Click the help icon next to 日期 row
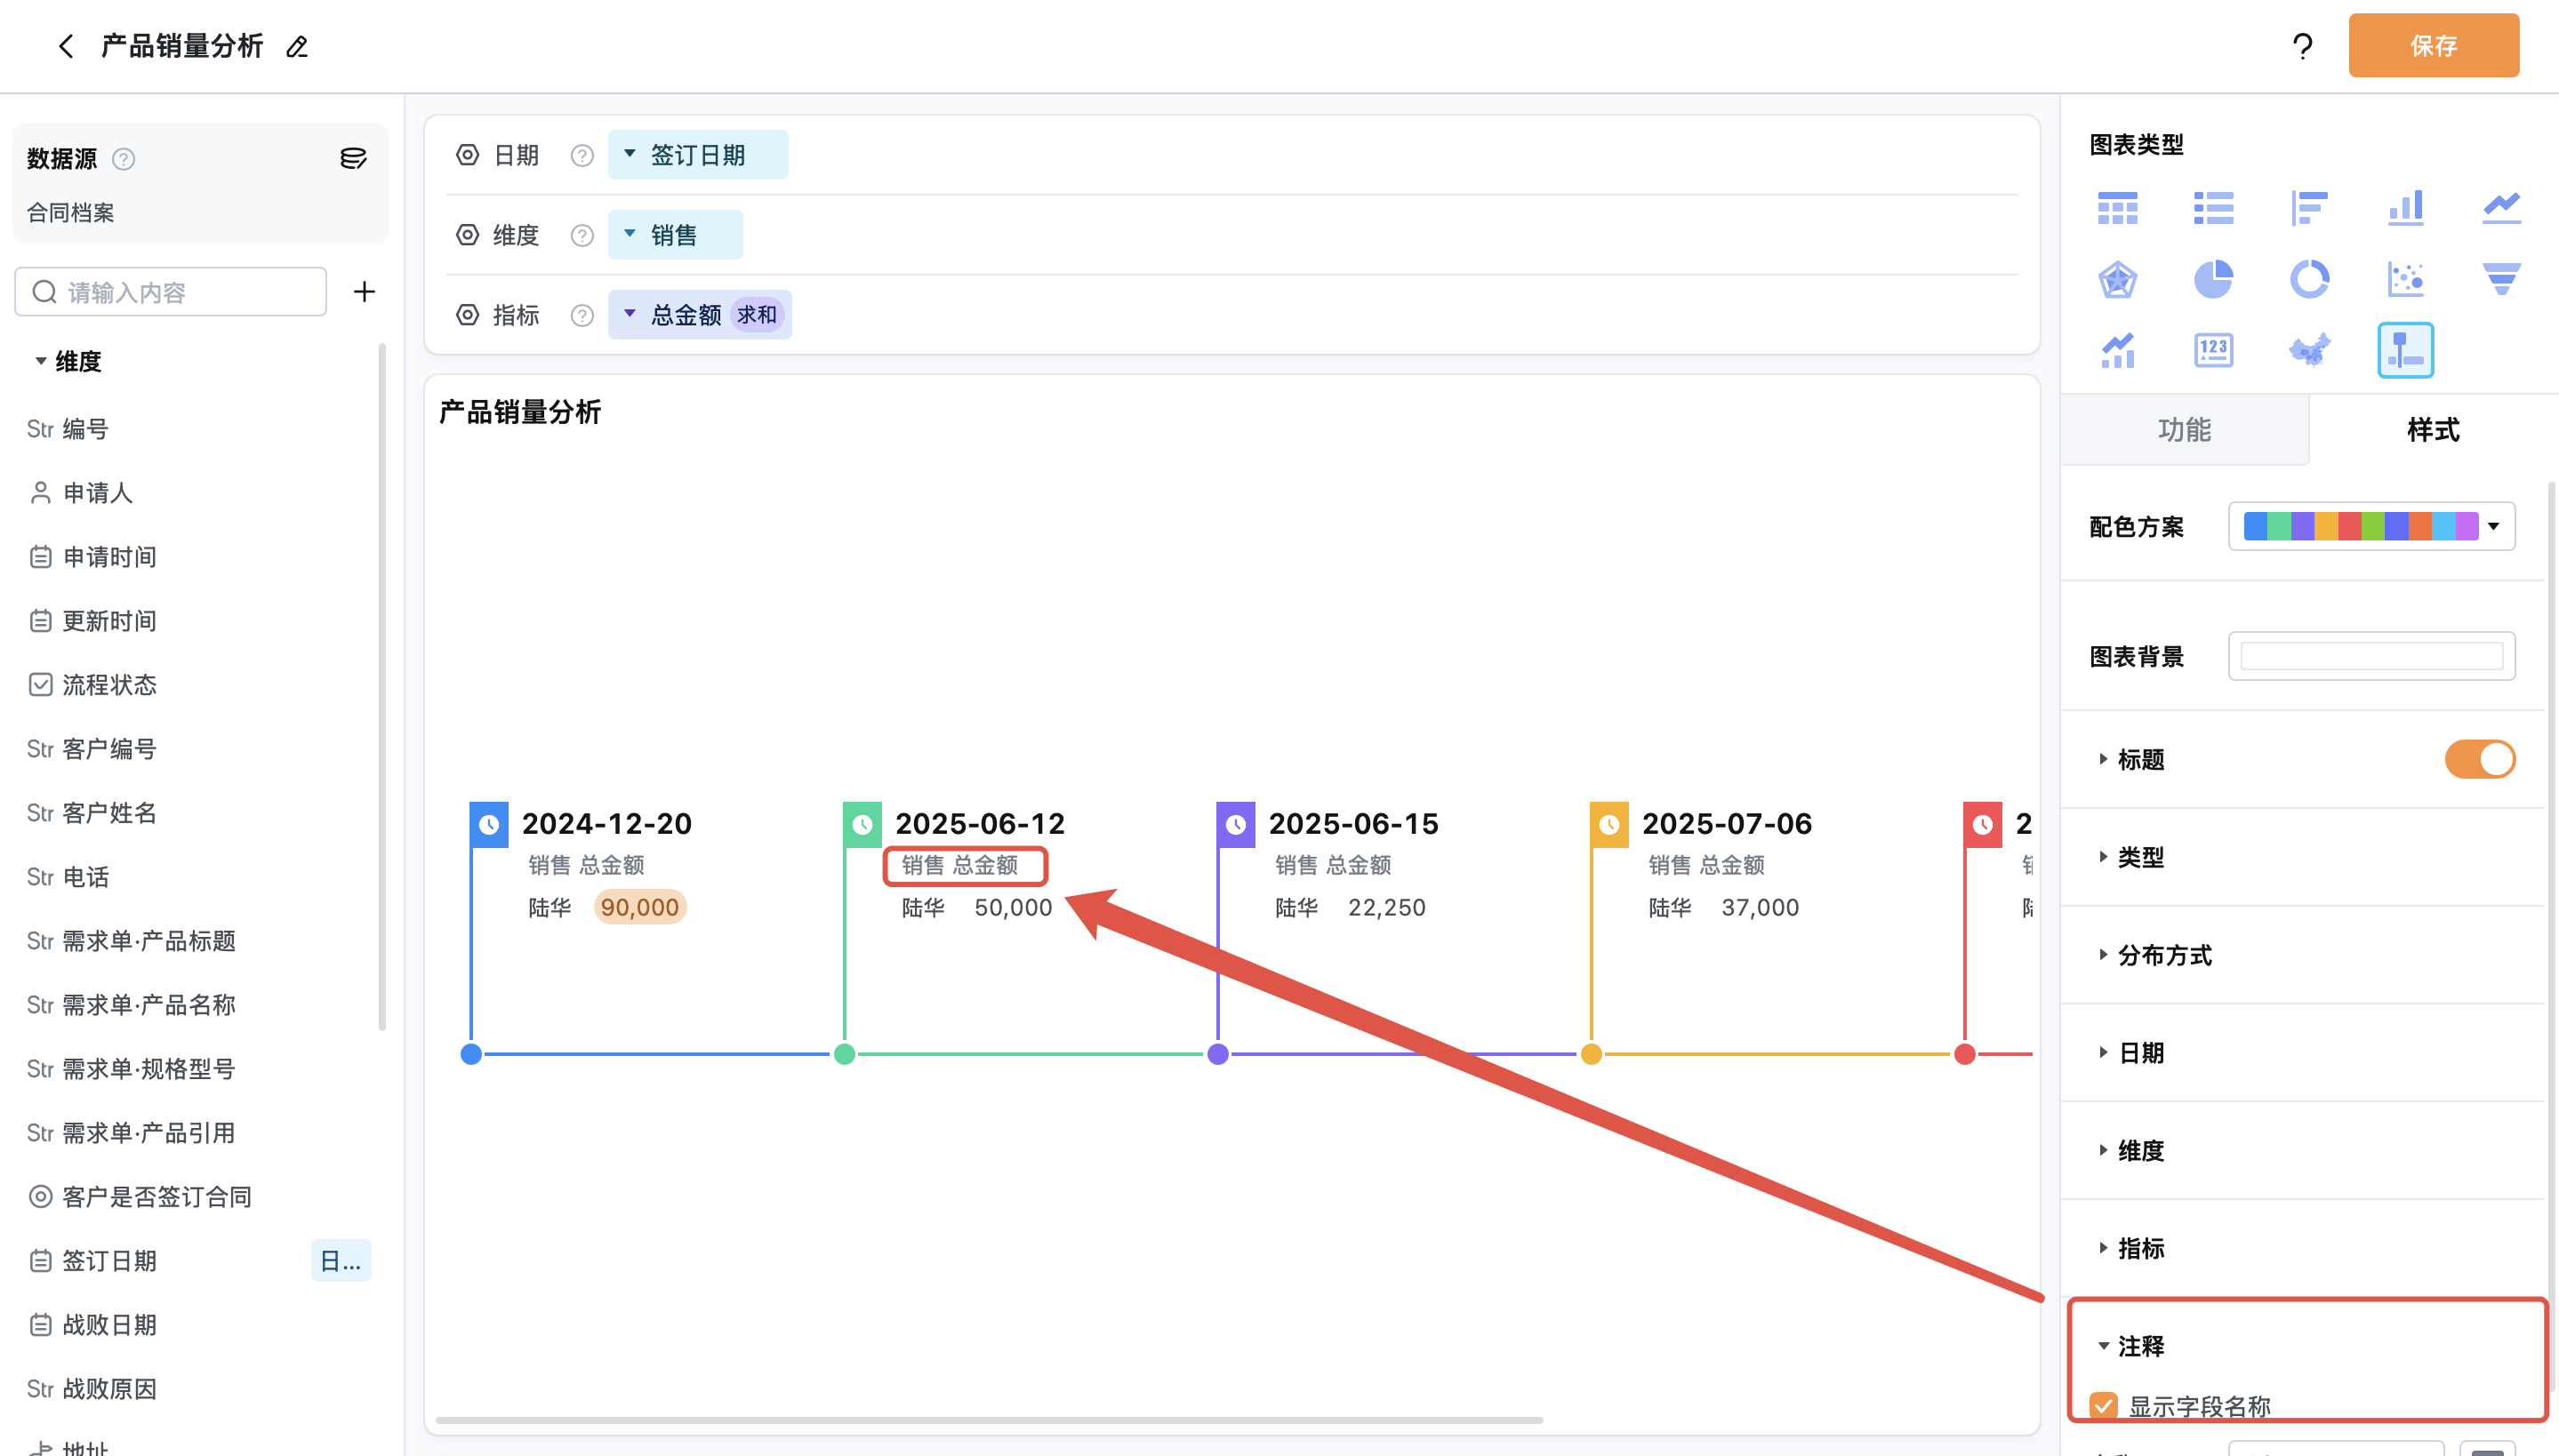 tap(582, 155)
